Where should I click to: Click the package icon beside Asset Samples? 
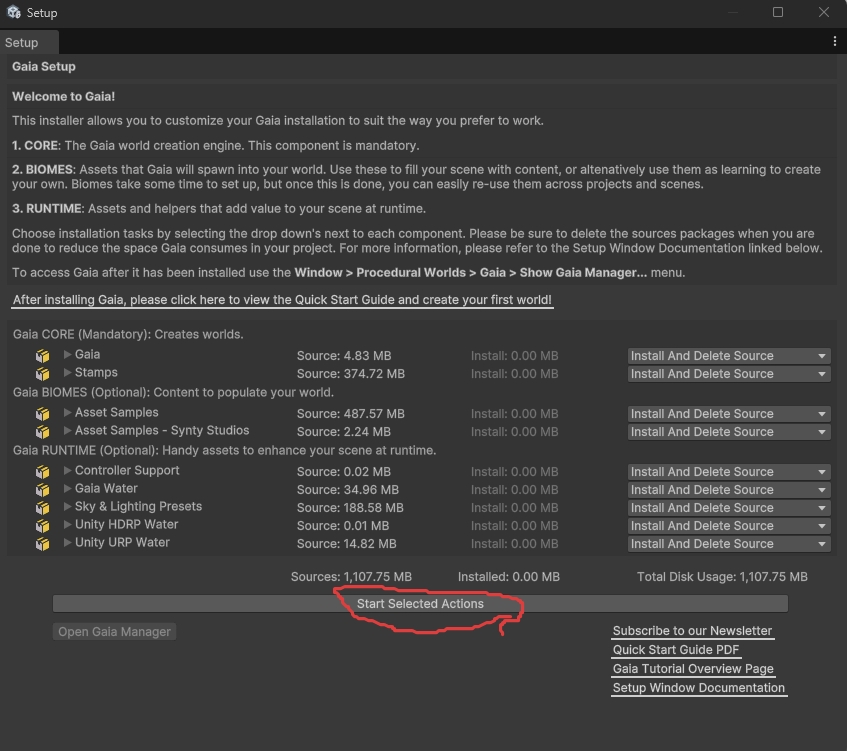[43, 413]
